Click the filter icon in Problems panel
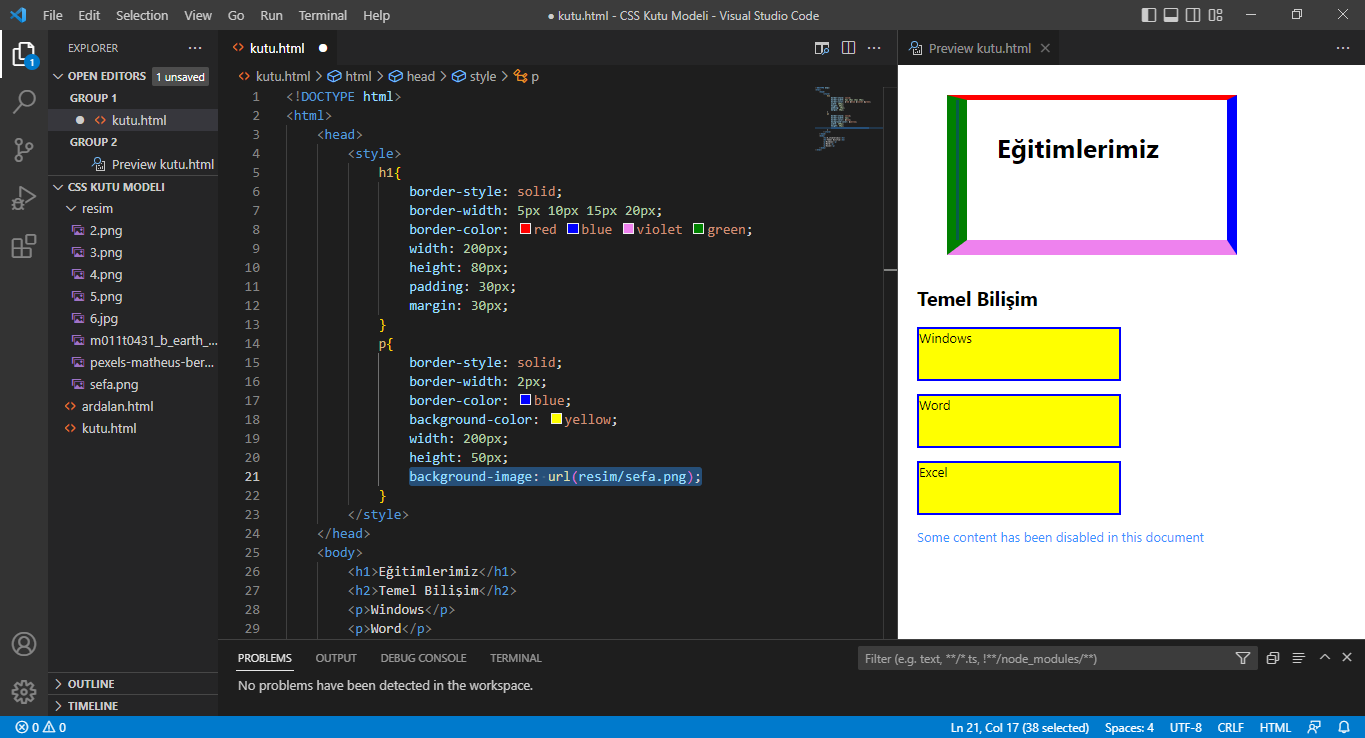The image size is (1365, 738). [1243, 658]
